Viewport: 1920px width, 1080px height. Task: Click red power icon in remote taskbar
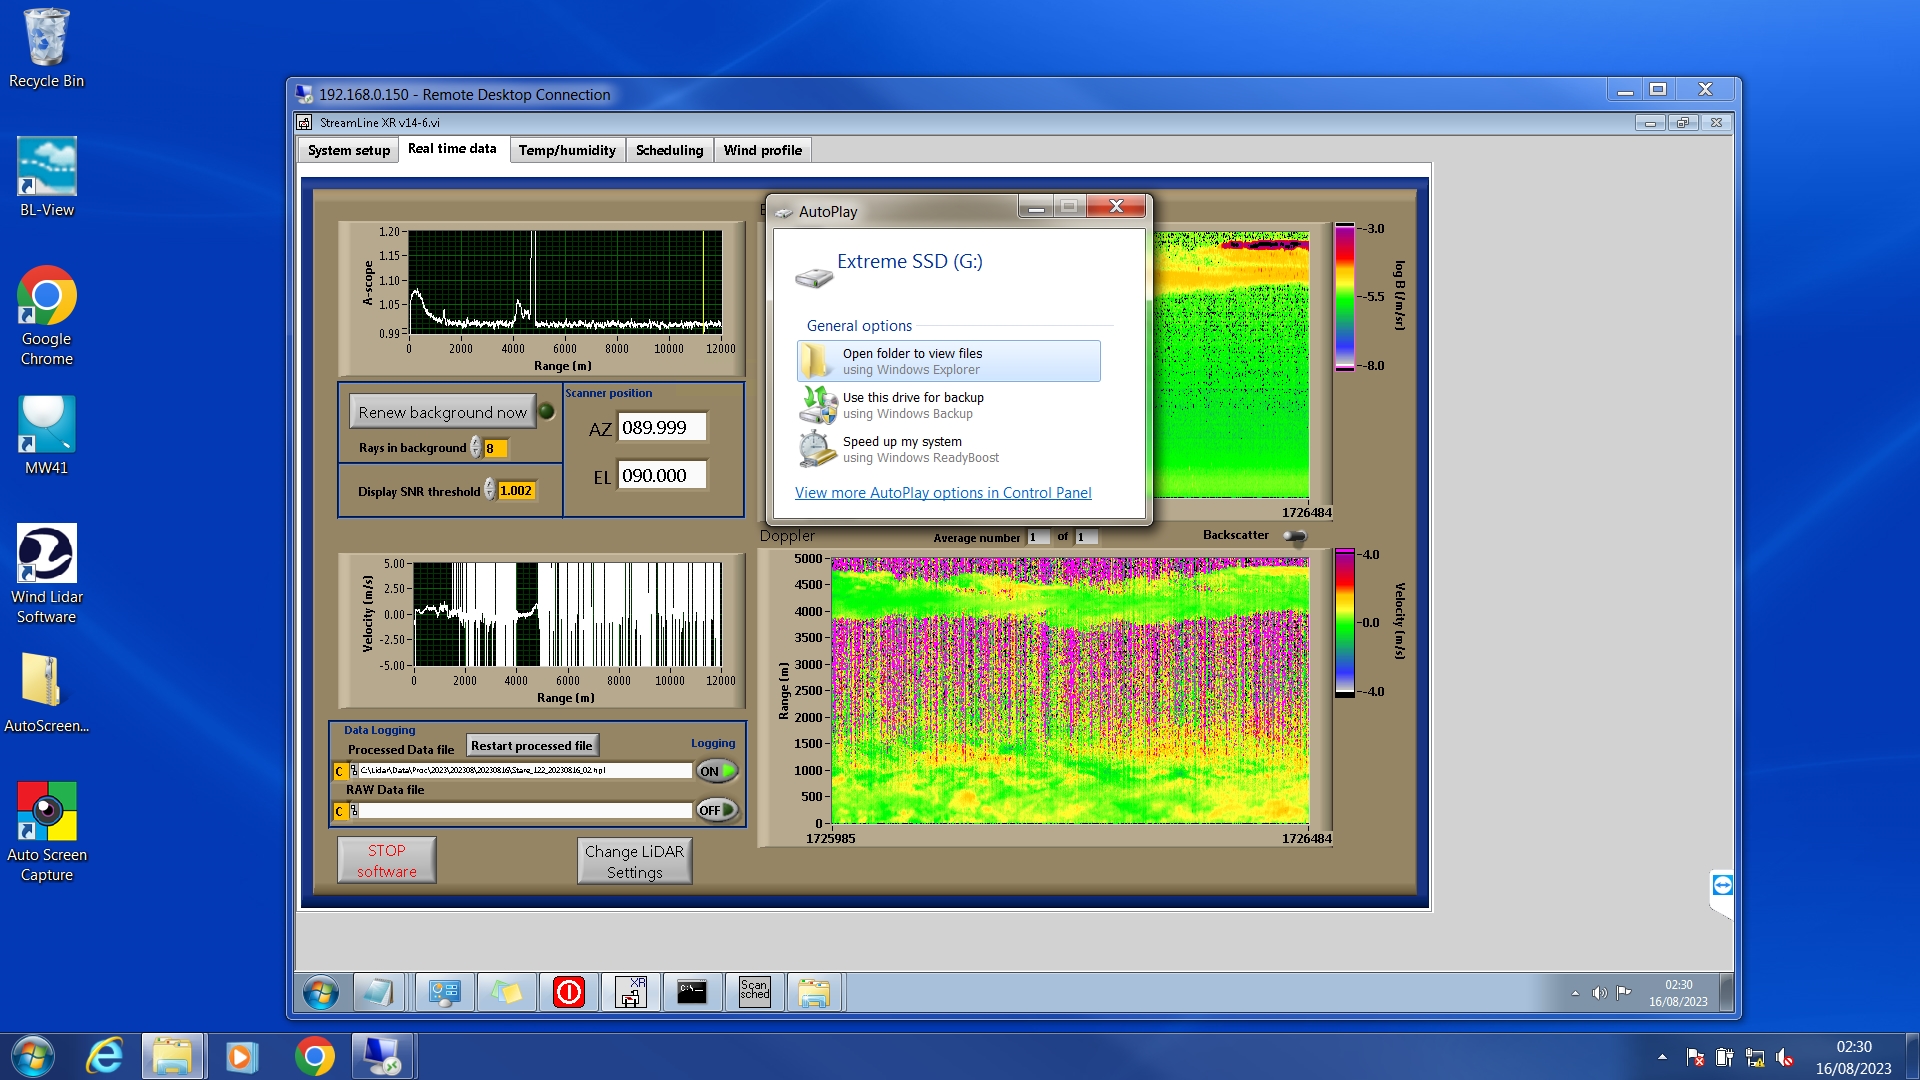pyautogui.click(x=569, y=992)
